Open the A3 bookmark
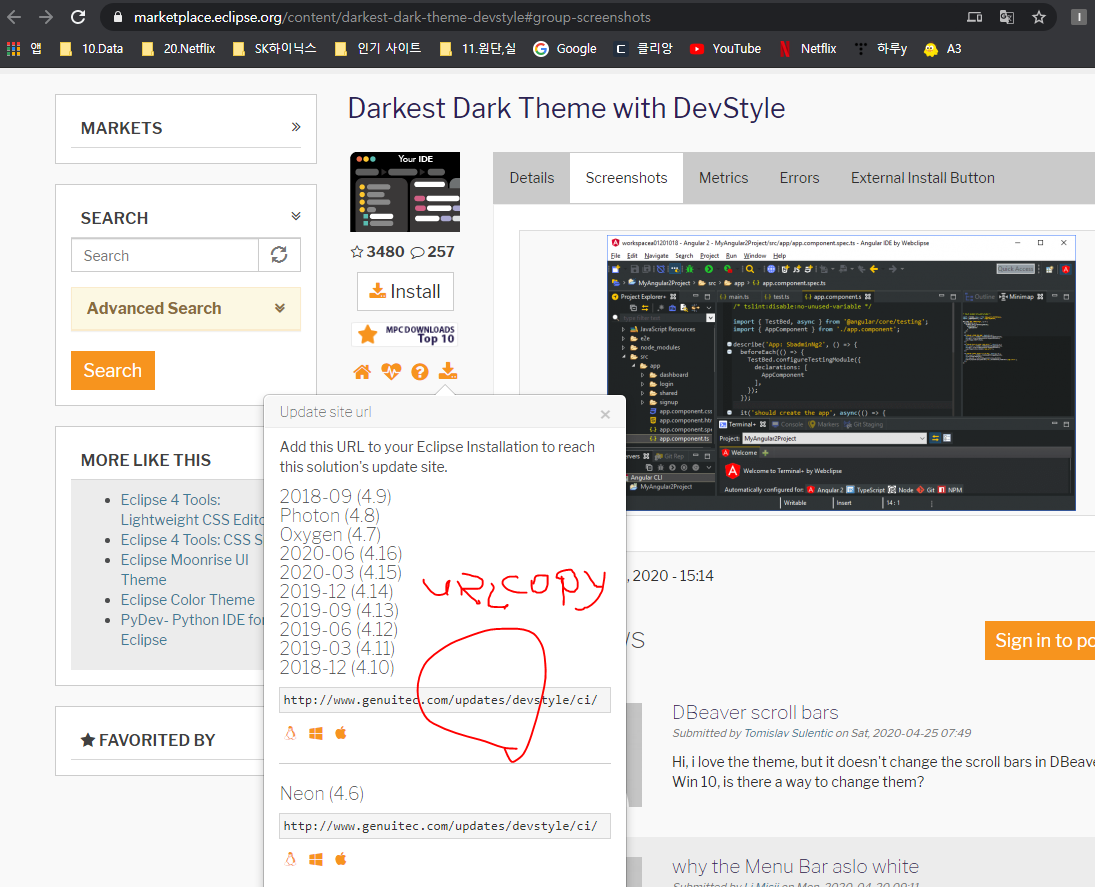 click(943, 48)
